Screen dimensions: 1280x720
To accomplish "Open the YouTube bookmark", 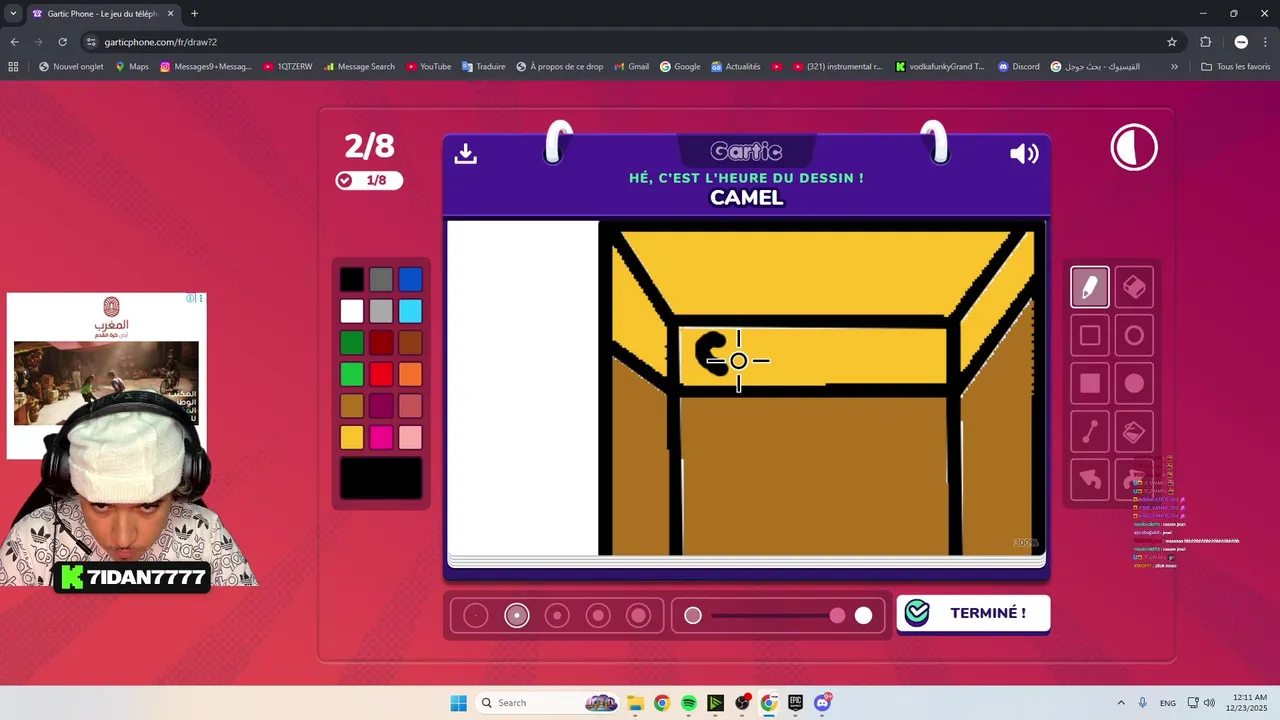I will [428, 67].
